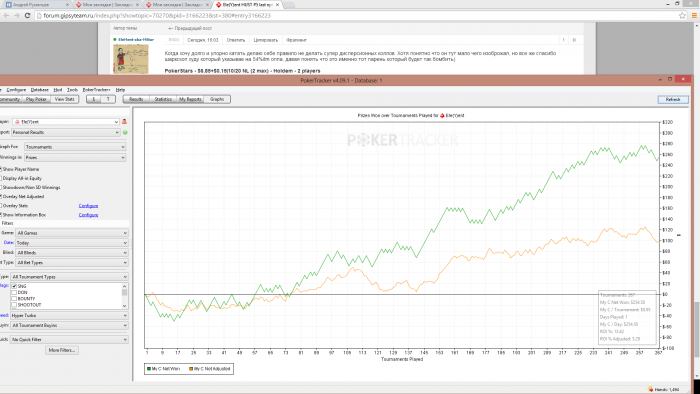The height and width of the screenshot is (394, 700).
Task: Open the Configure menu
Action: click(x=16, y=90)
